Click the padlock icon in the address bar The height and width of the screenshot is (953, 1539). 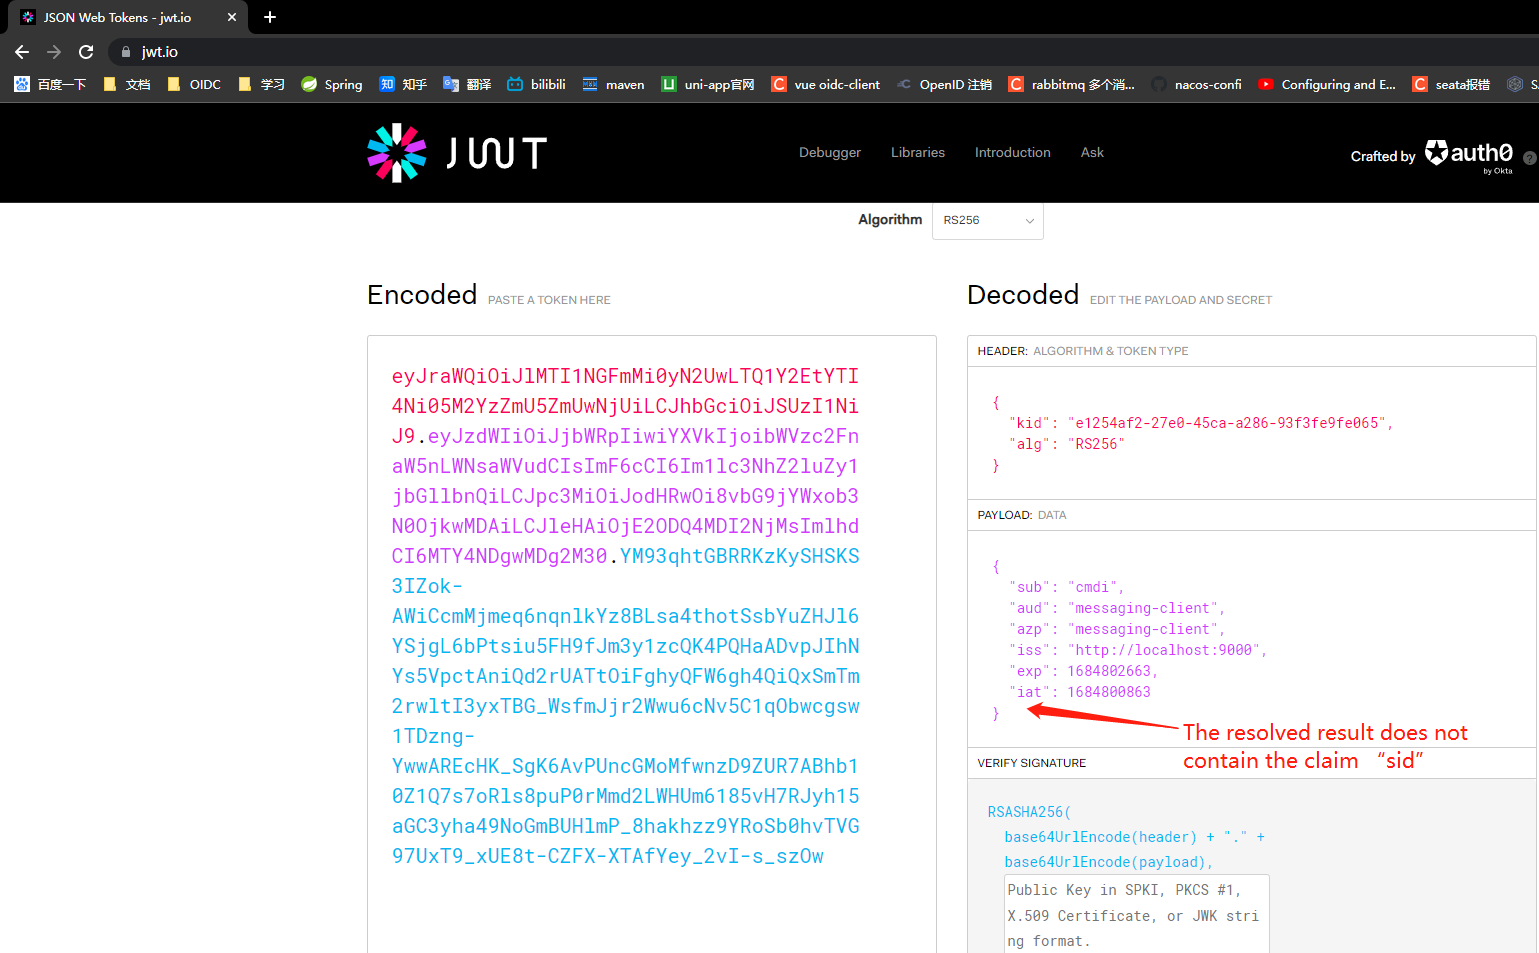tap(125, 51)
